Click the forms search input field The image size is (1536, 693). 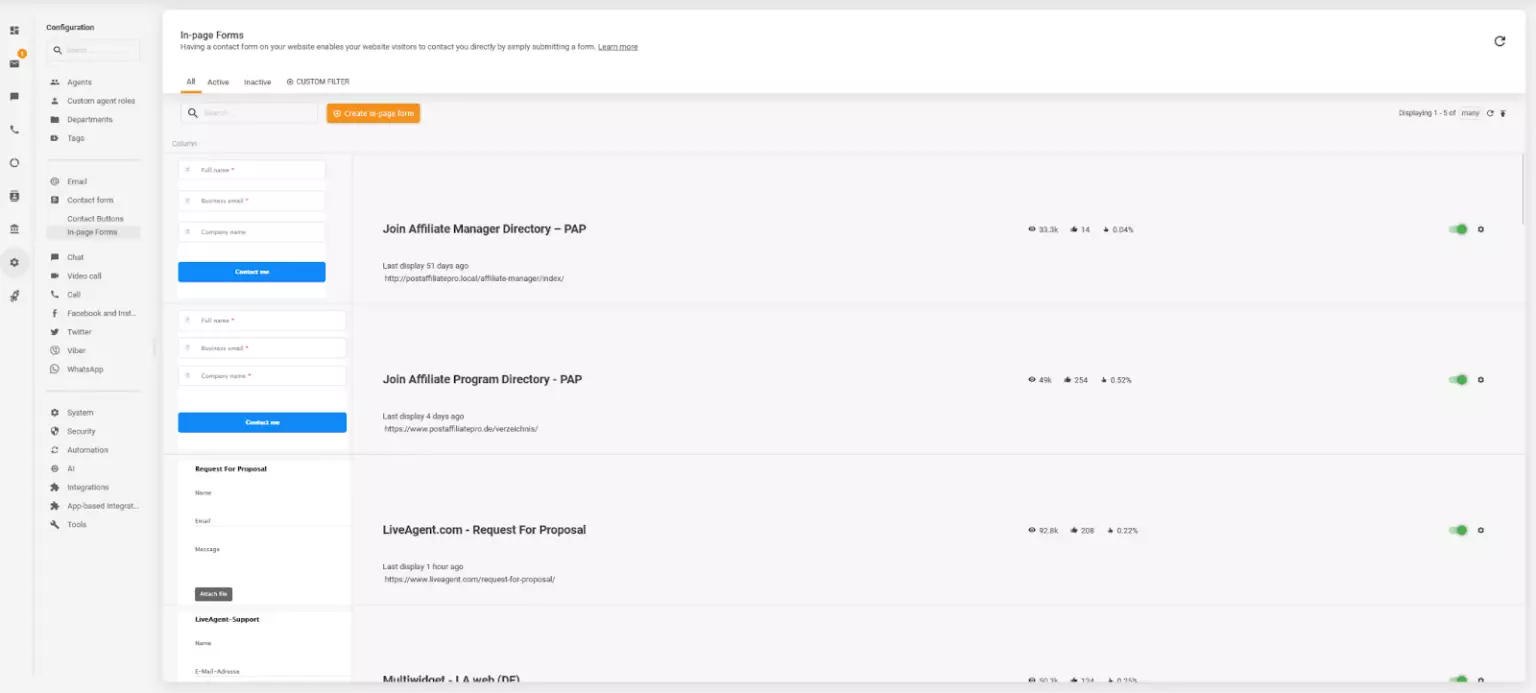[x=248, y=113]
